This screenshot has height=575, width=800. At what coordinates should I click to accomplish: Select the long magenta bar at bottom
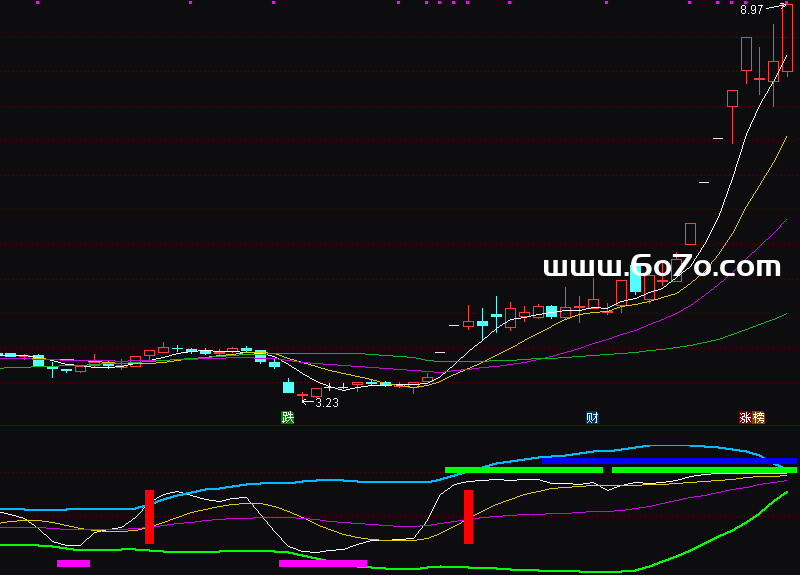pyautogui.click(x=323, y=563)
